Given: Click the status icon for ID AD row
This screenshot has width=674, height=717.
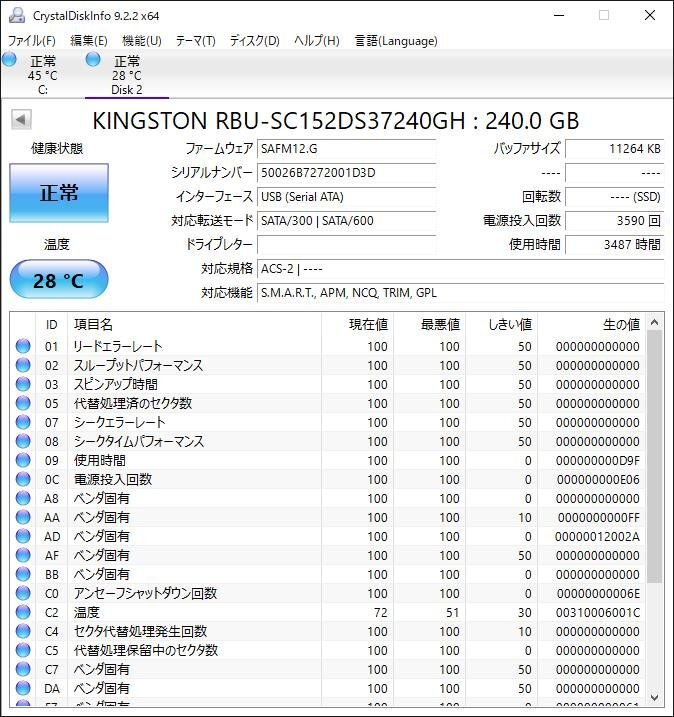Looking at the screenshot, I should (23, 536).
